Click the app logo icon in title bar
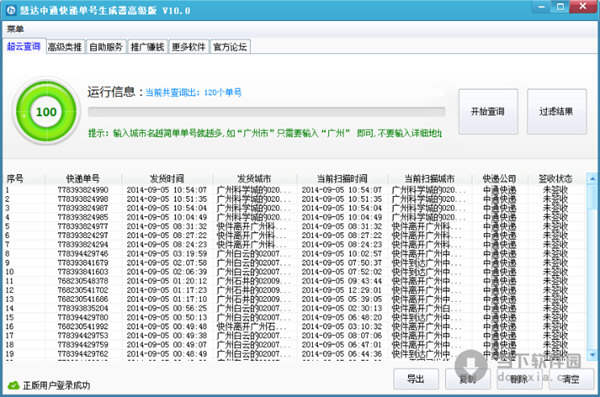 pos(11,10)
